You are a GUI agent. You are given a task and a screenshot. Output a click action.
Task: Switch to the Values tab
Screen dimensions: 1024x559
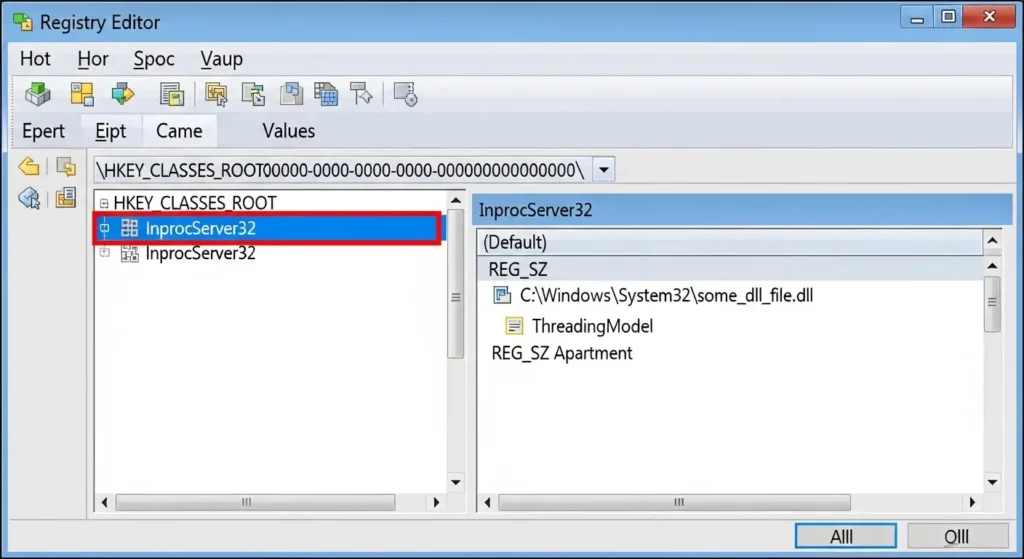288,131
